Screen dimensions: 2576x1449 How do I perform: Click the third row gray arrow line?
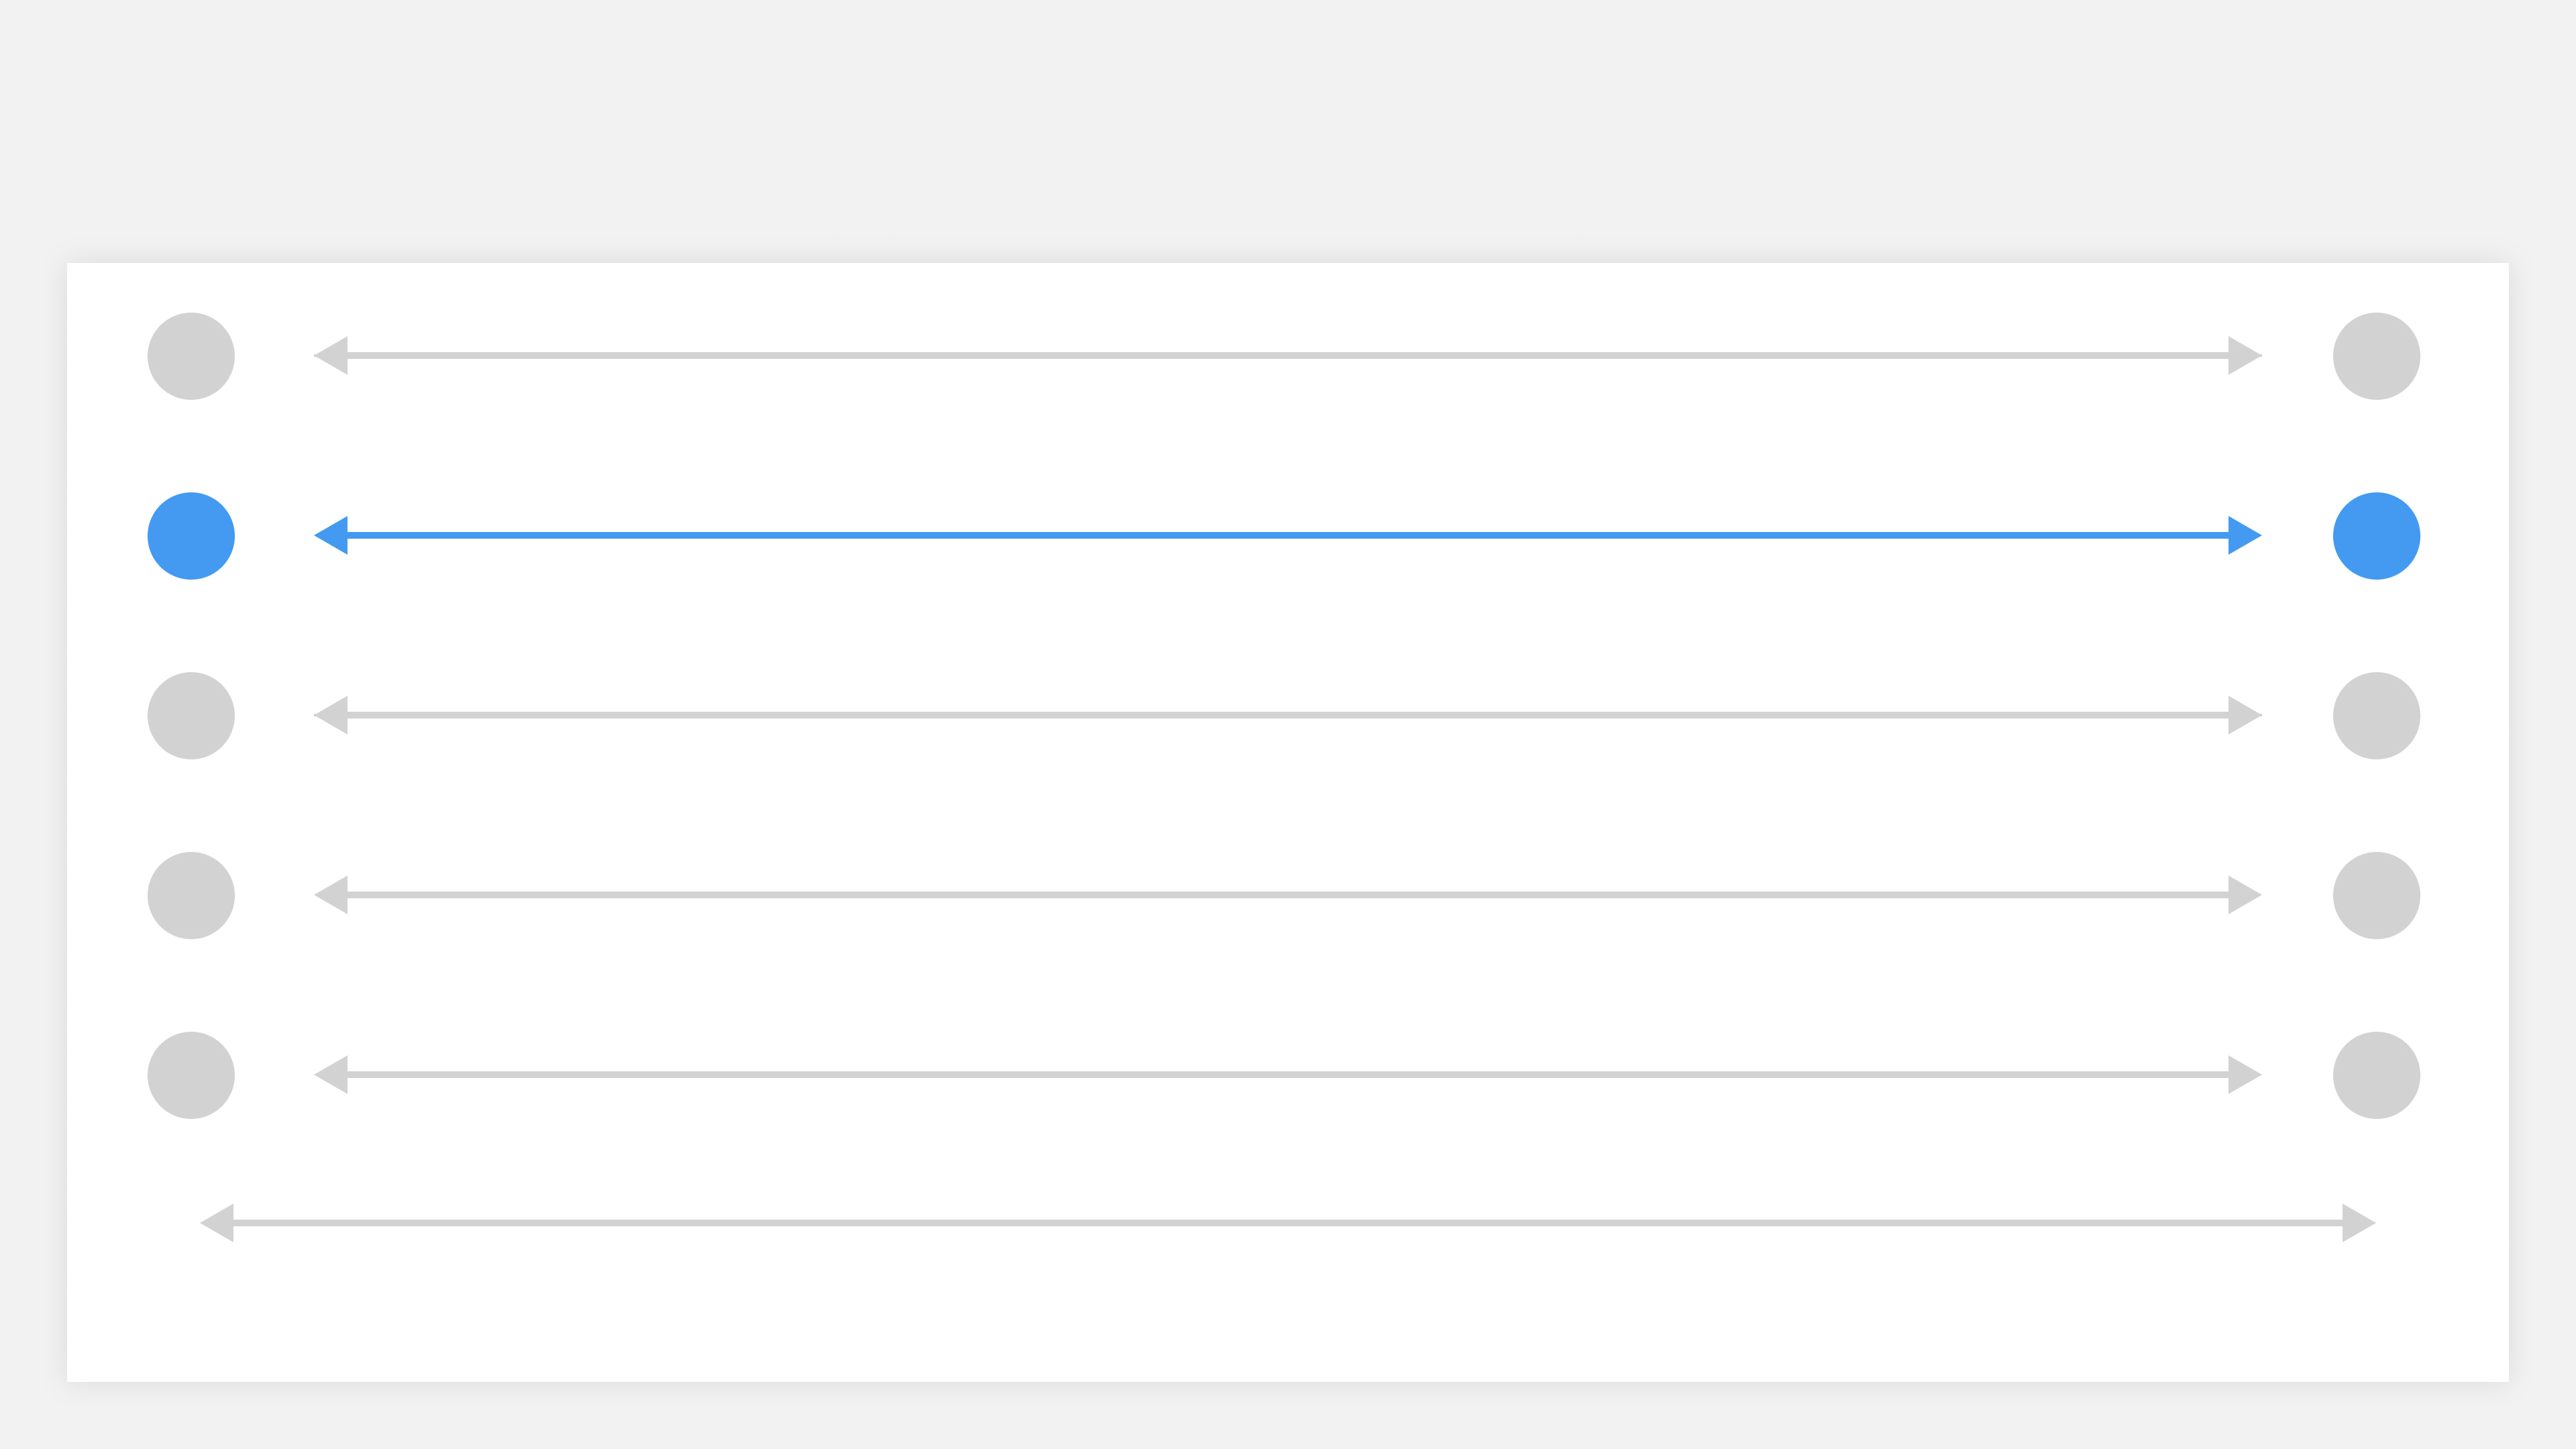pos(1288,715)
